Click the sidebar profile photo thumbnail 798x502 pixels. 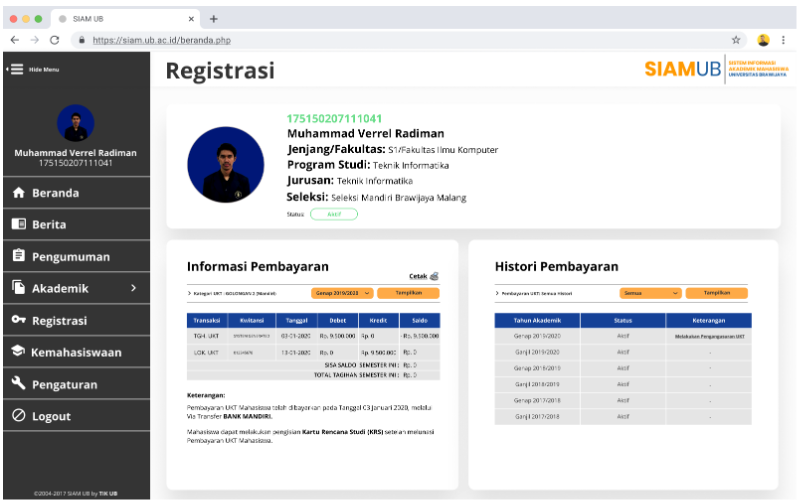(75, 123)
